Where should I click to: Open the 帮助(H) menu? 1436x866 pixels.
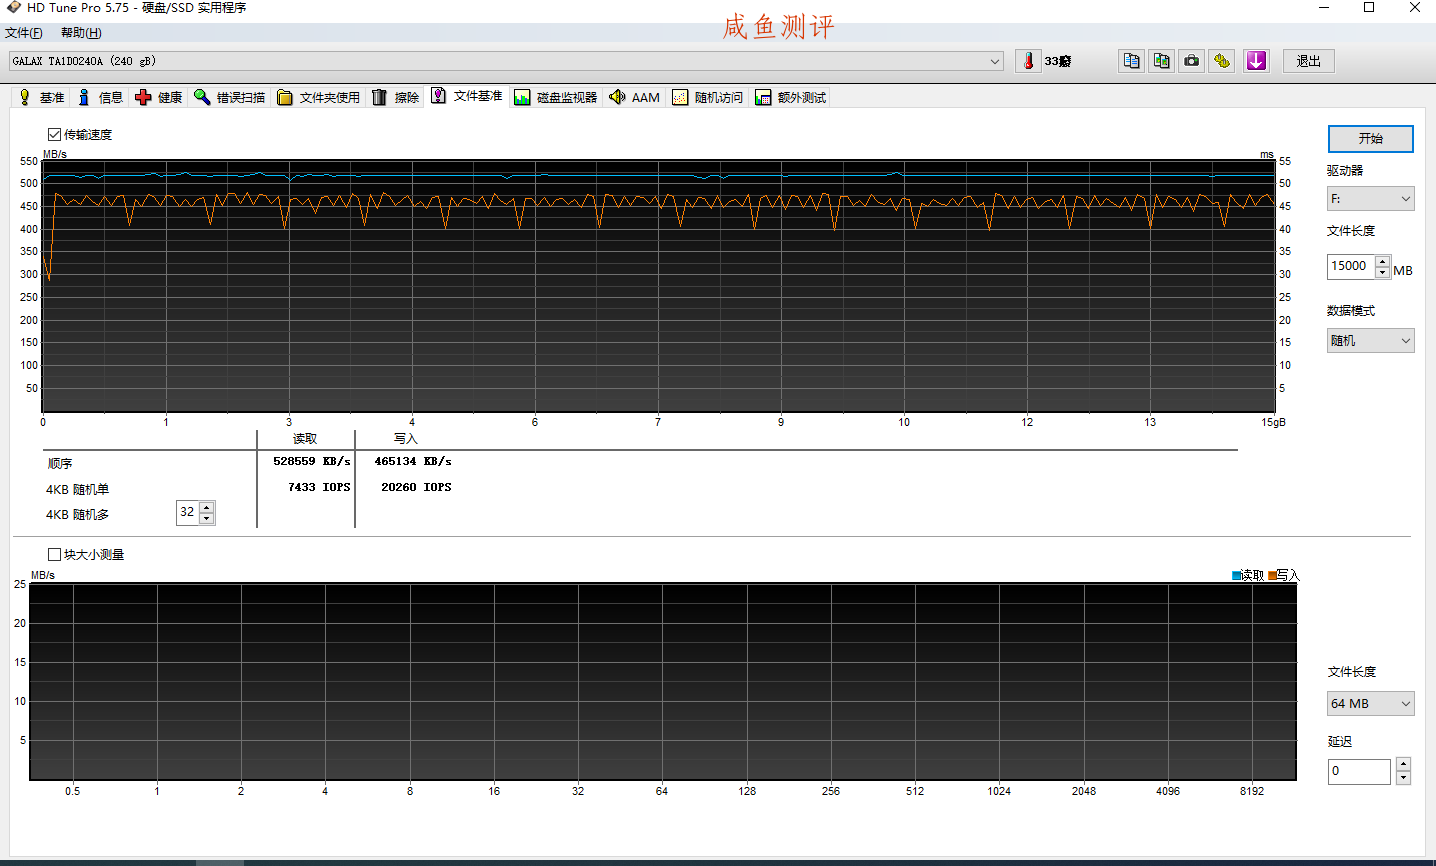point(81,33)
